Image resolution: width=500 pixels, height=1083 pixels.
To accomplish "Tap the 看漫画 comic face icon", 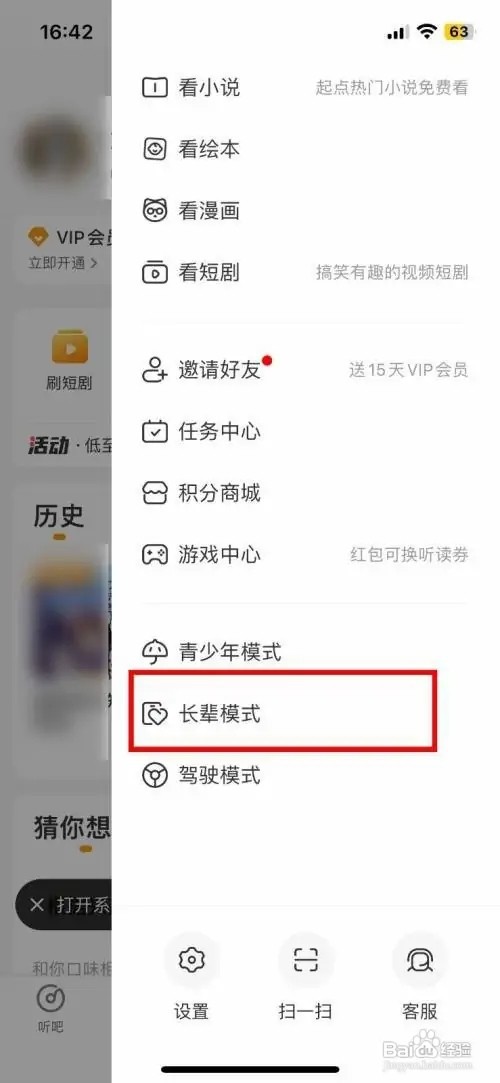I will [155, 210].
